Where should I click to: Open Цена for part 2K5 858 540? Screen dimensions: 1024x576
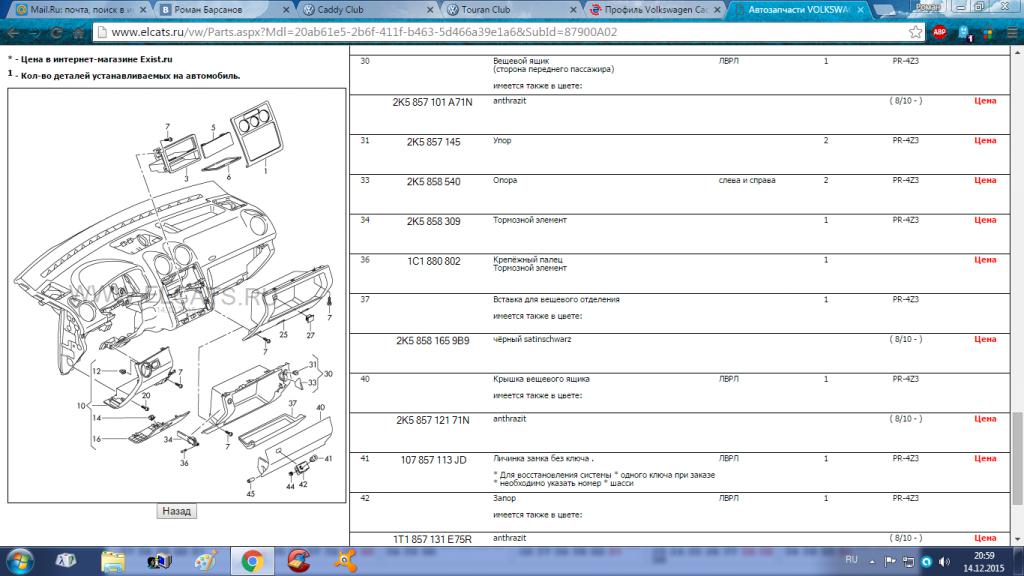[985, 181]
